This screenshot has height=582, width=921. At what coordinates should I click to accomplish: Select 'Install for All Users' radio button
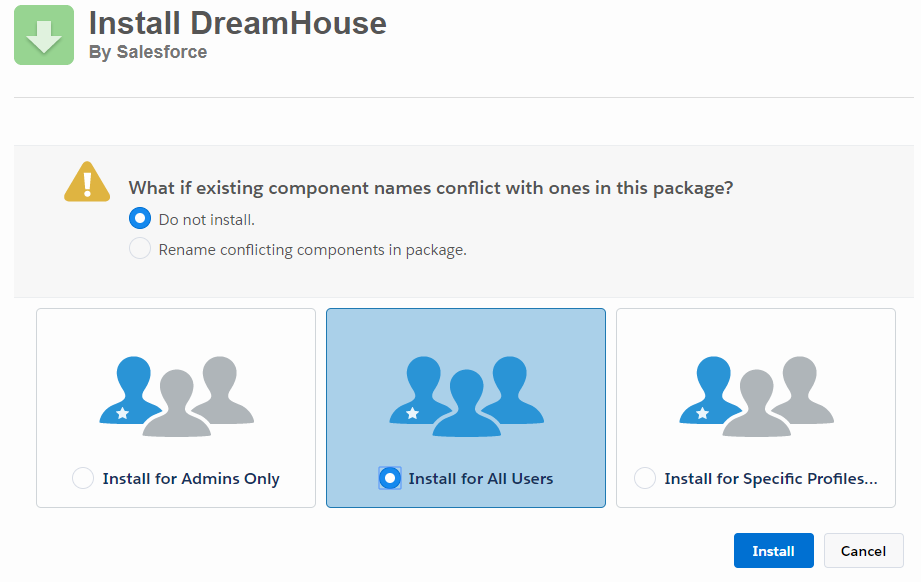(390, 479)
